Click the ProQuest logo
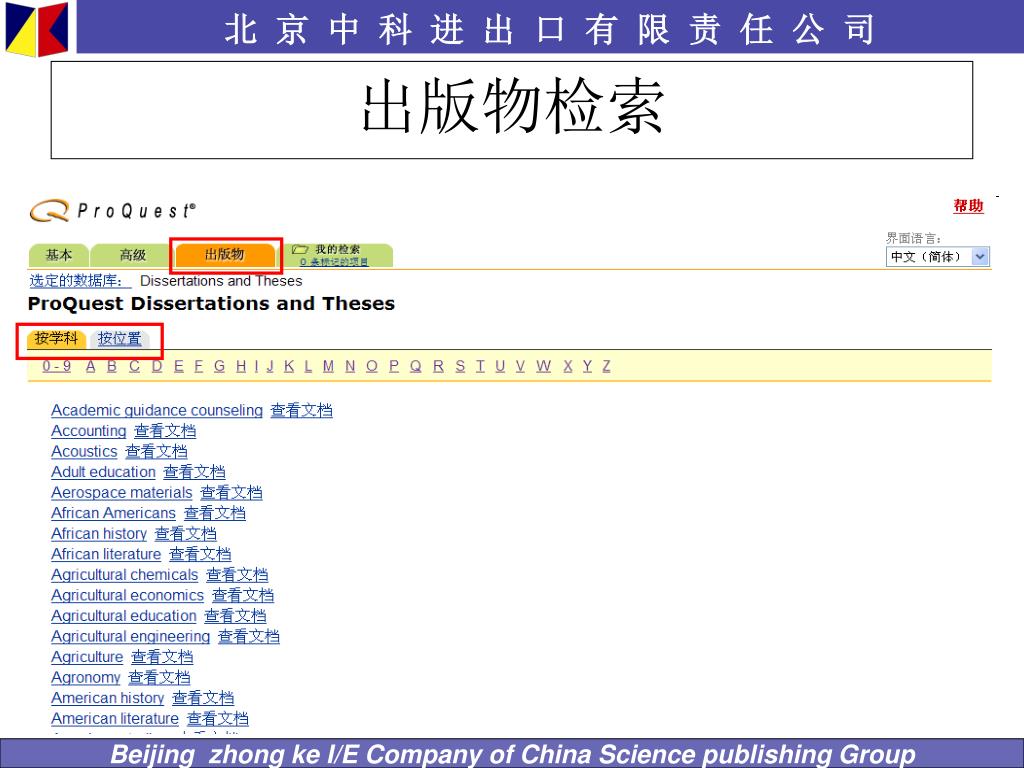 pyautogui.click(x=112, y=210)
